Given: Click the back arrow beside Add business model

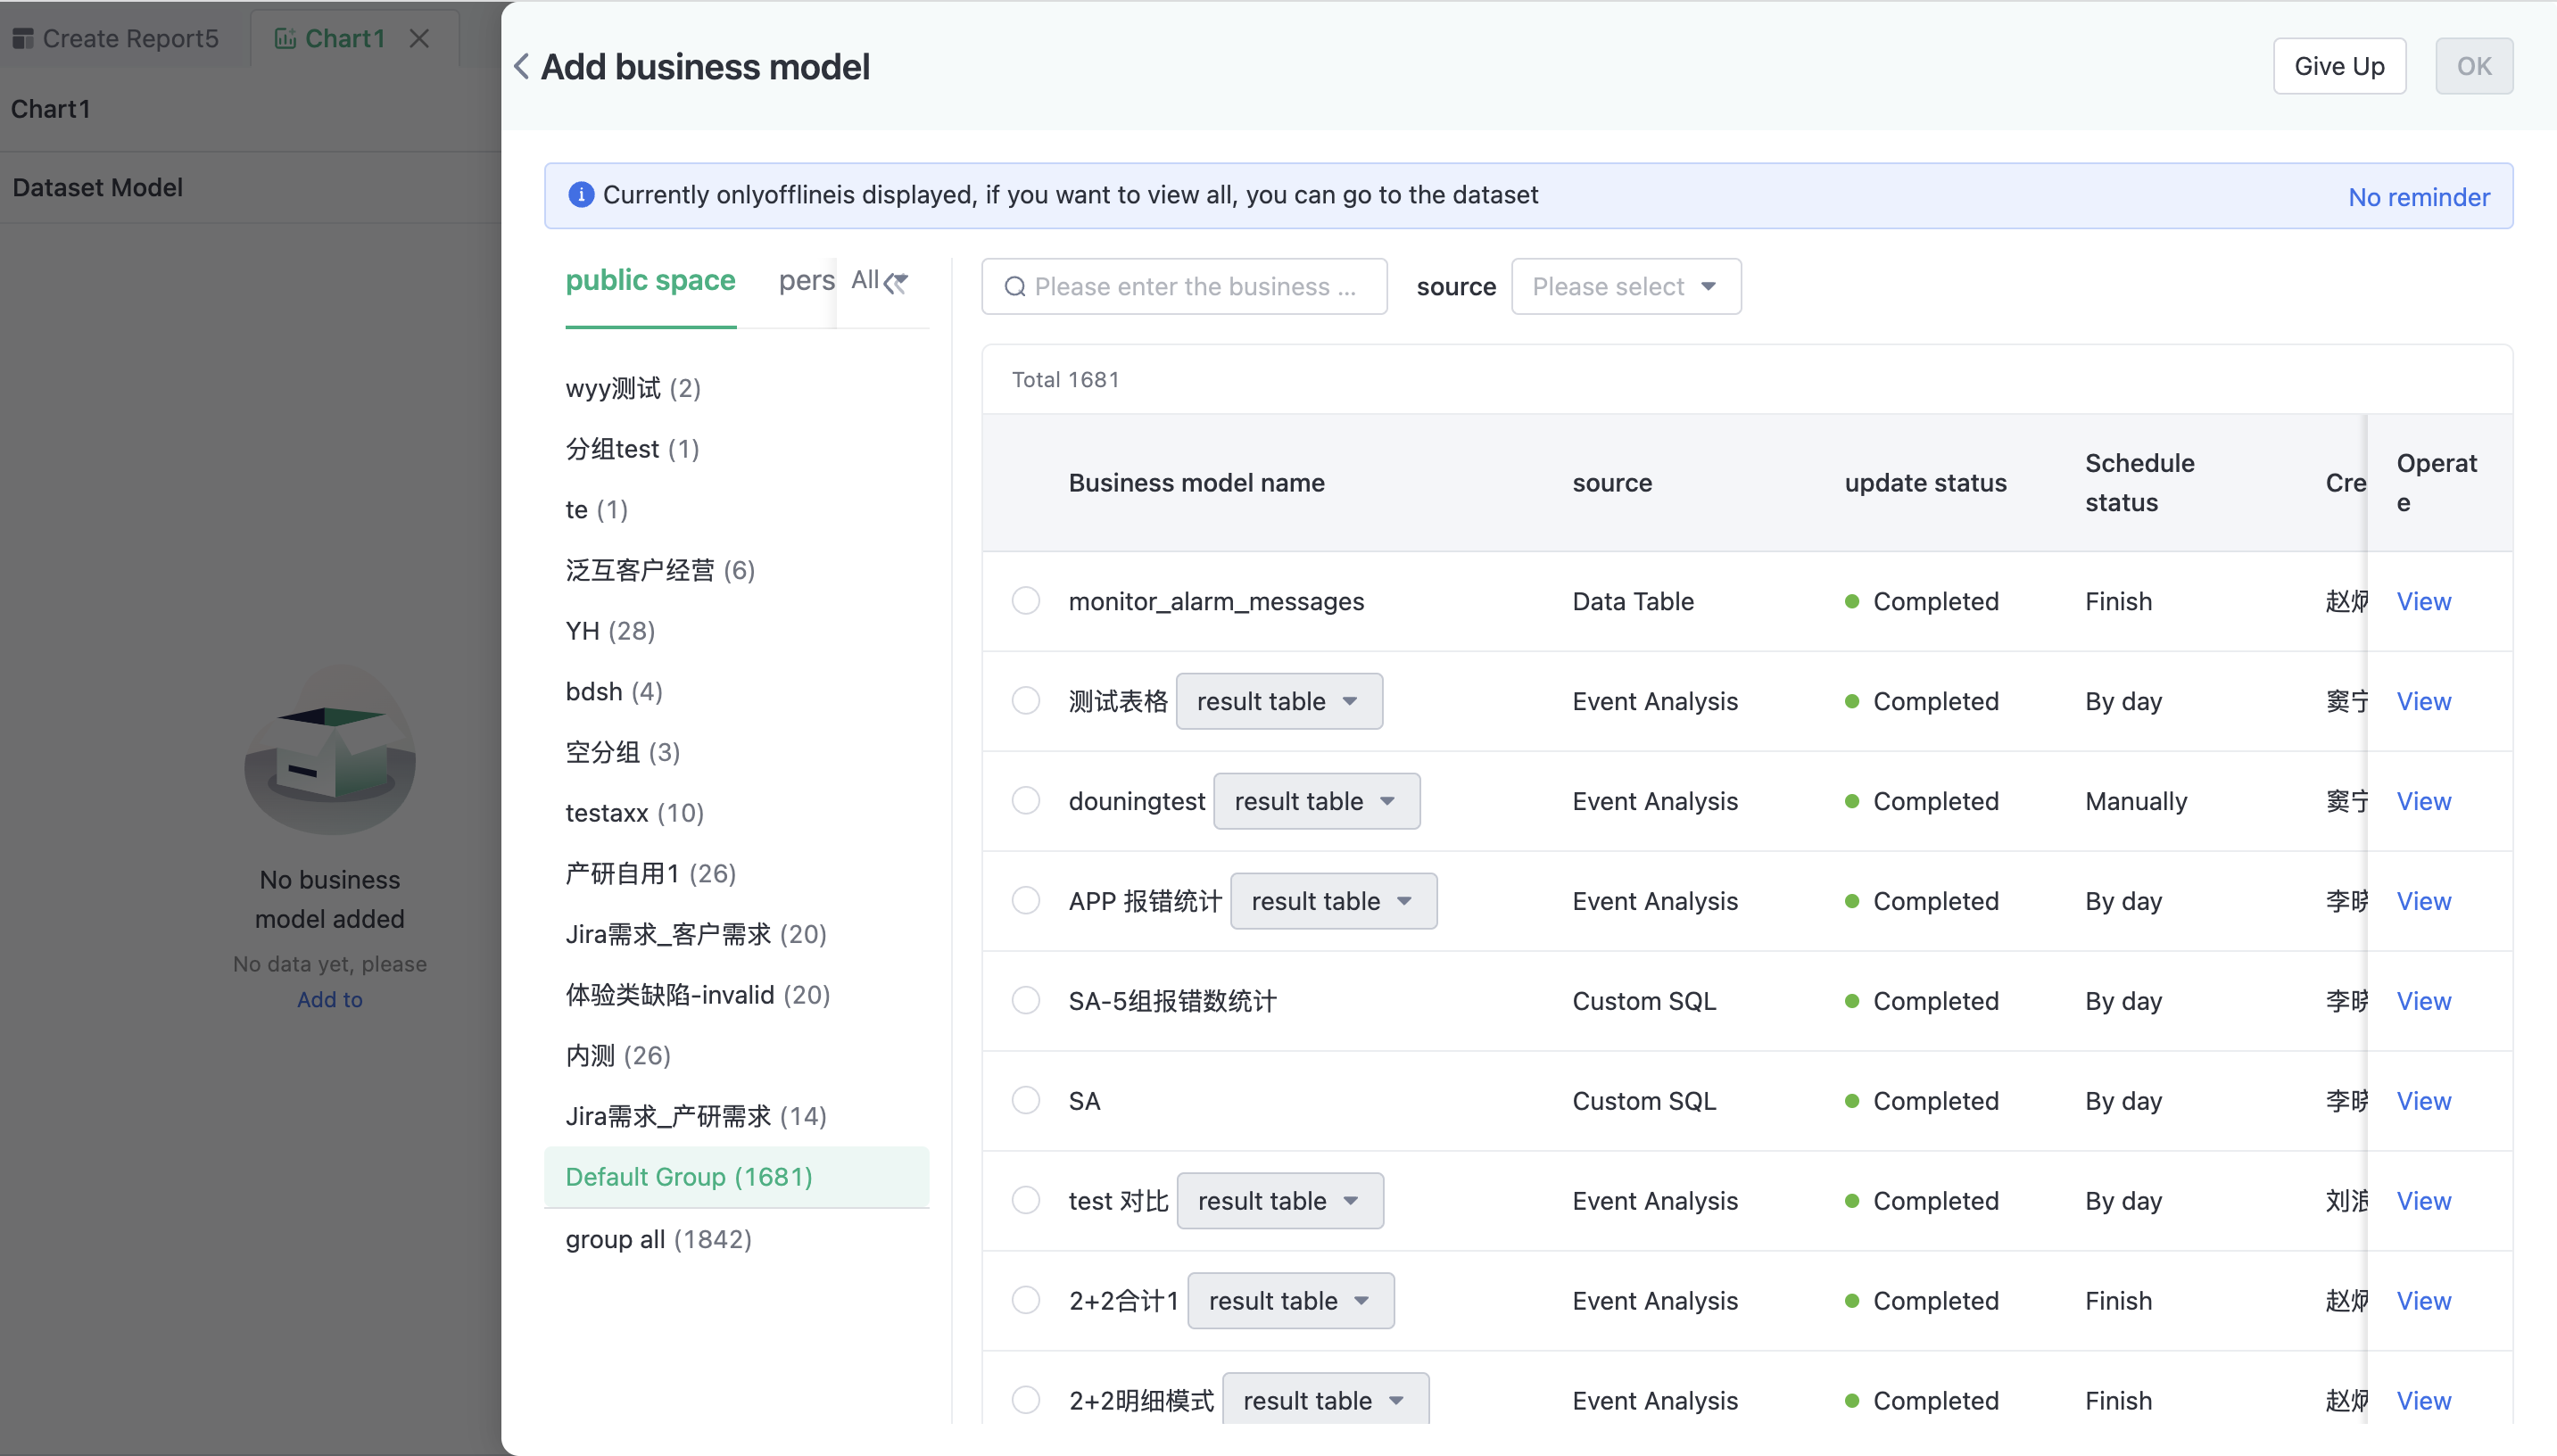Looking at the screenshot, I should point(521,65).
